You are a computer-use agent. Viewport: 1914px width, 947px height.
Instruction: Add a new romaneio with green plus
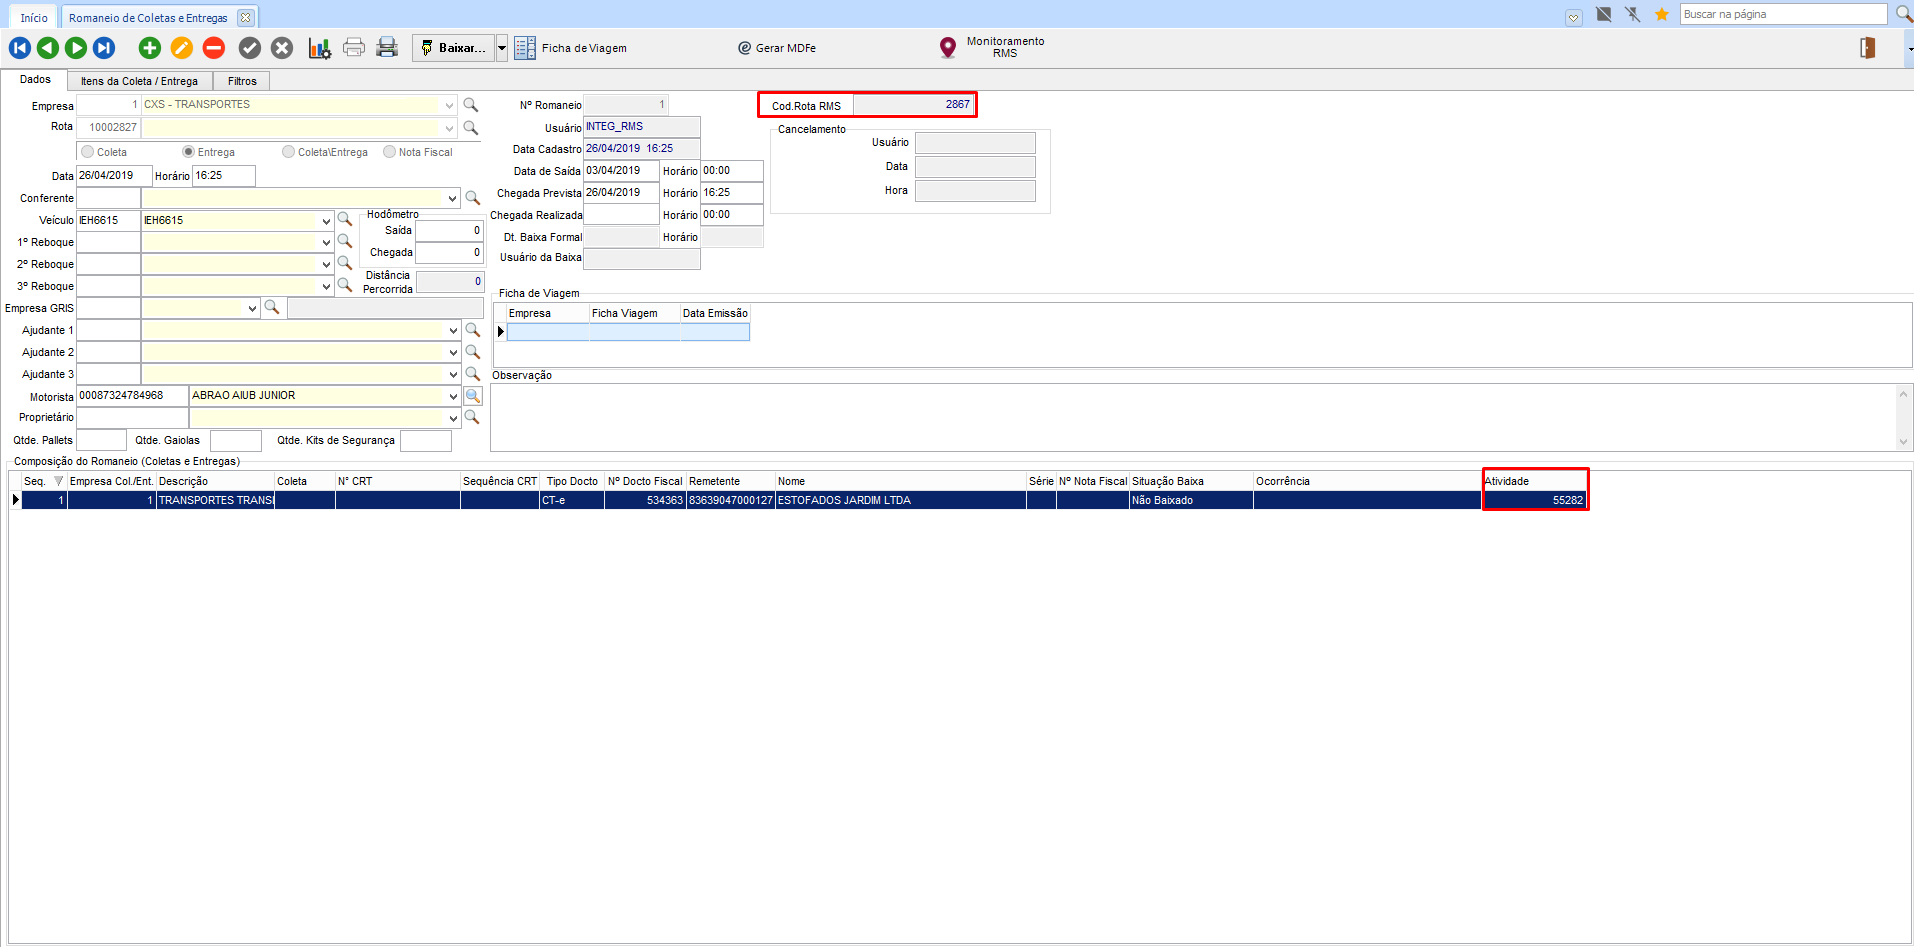(150, 48)
